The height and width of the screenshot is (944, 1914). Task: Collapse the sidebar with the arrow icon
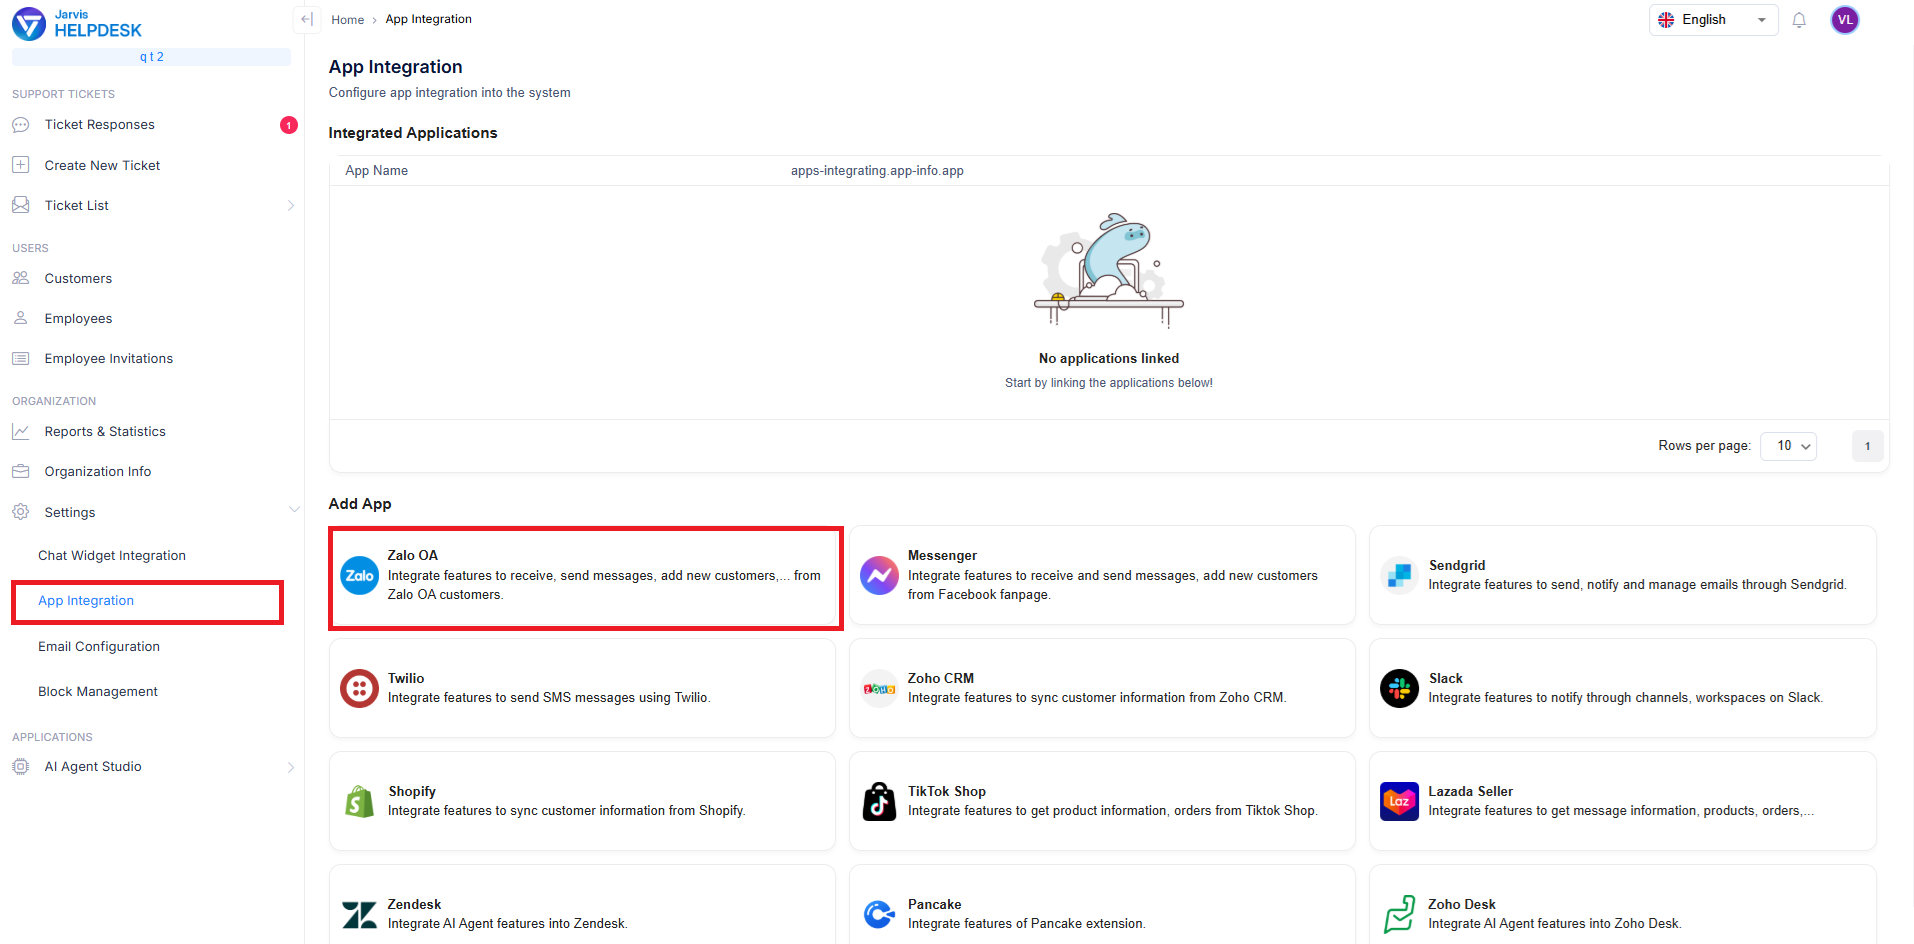click(306, 19)
